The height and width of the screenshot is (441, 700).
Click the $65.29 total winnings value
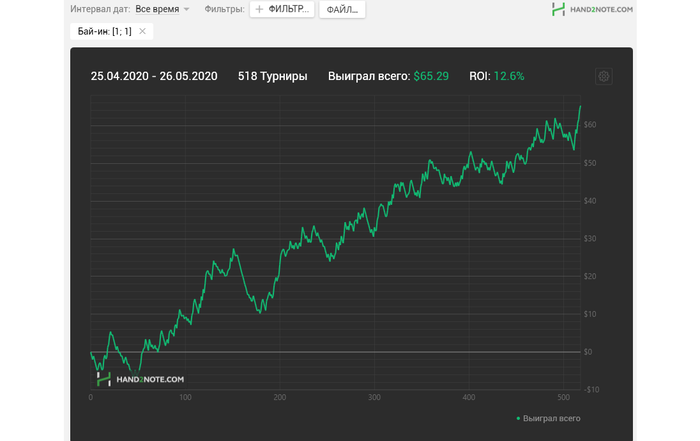(x=431, y=76)
